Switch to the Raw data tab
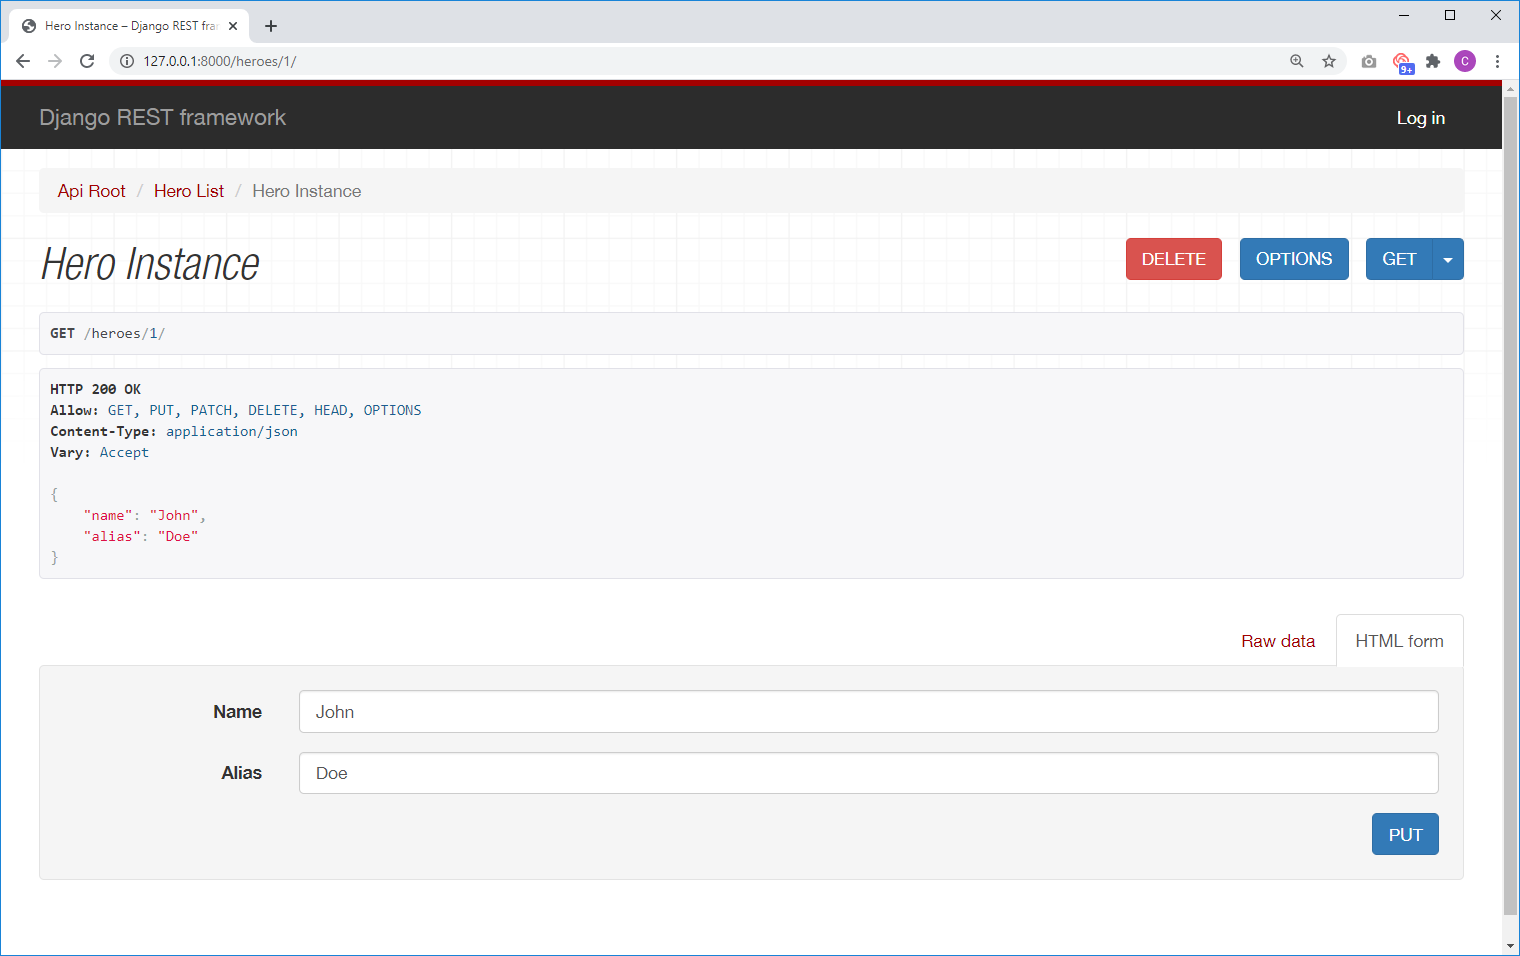Screen dimensions: 1520x956 pyautogui.click(x=1278, y=641)
